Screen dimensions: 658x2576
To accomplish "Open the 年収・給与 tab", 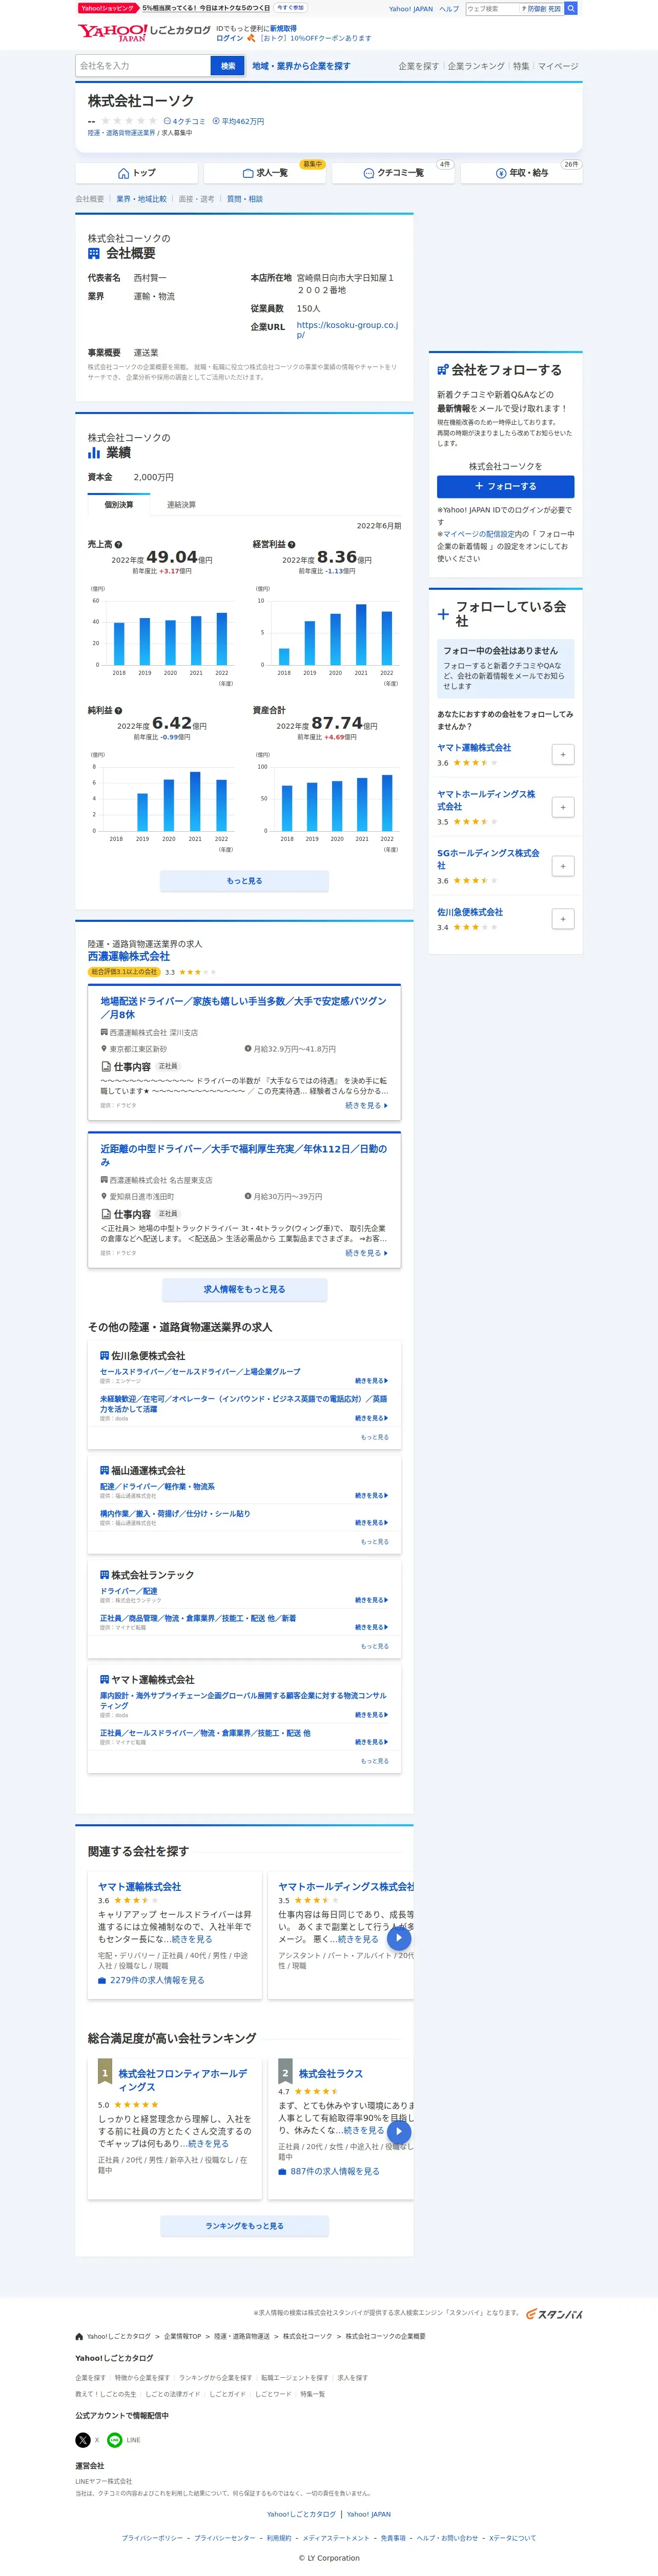I will coord(521,173).
